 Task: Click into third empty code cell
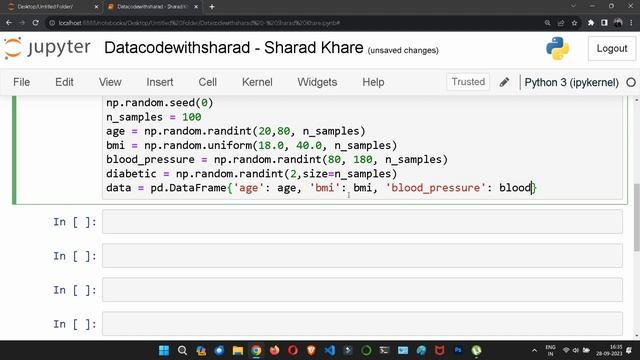362,290
